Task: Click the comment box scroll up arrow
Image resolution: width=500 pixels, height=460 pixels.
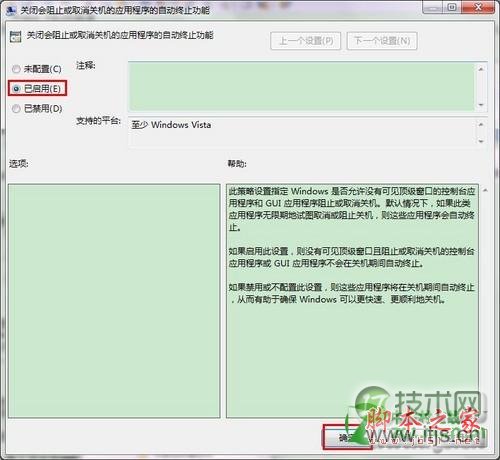Action: click(481, 69)
